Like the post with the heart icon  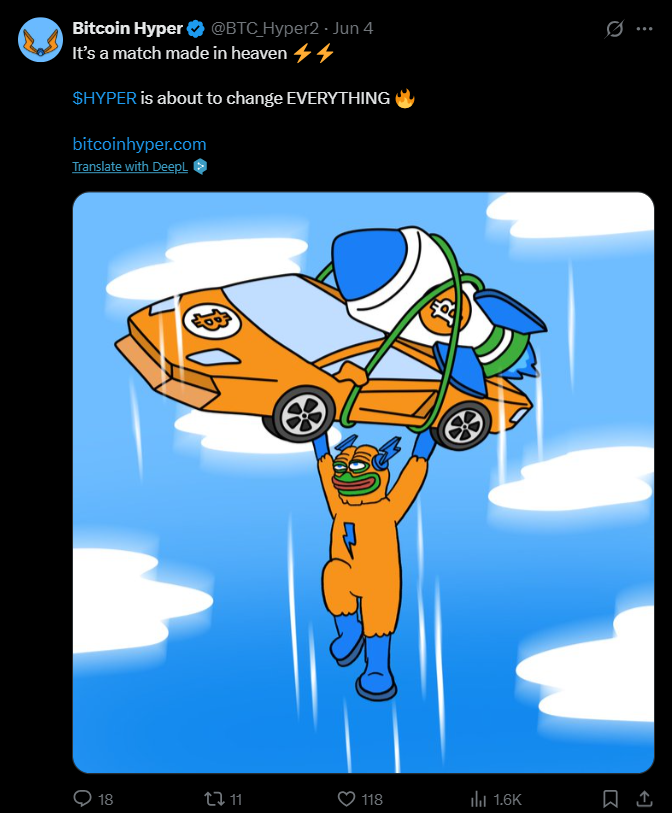pyautogui.click(x=347, y=799)
